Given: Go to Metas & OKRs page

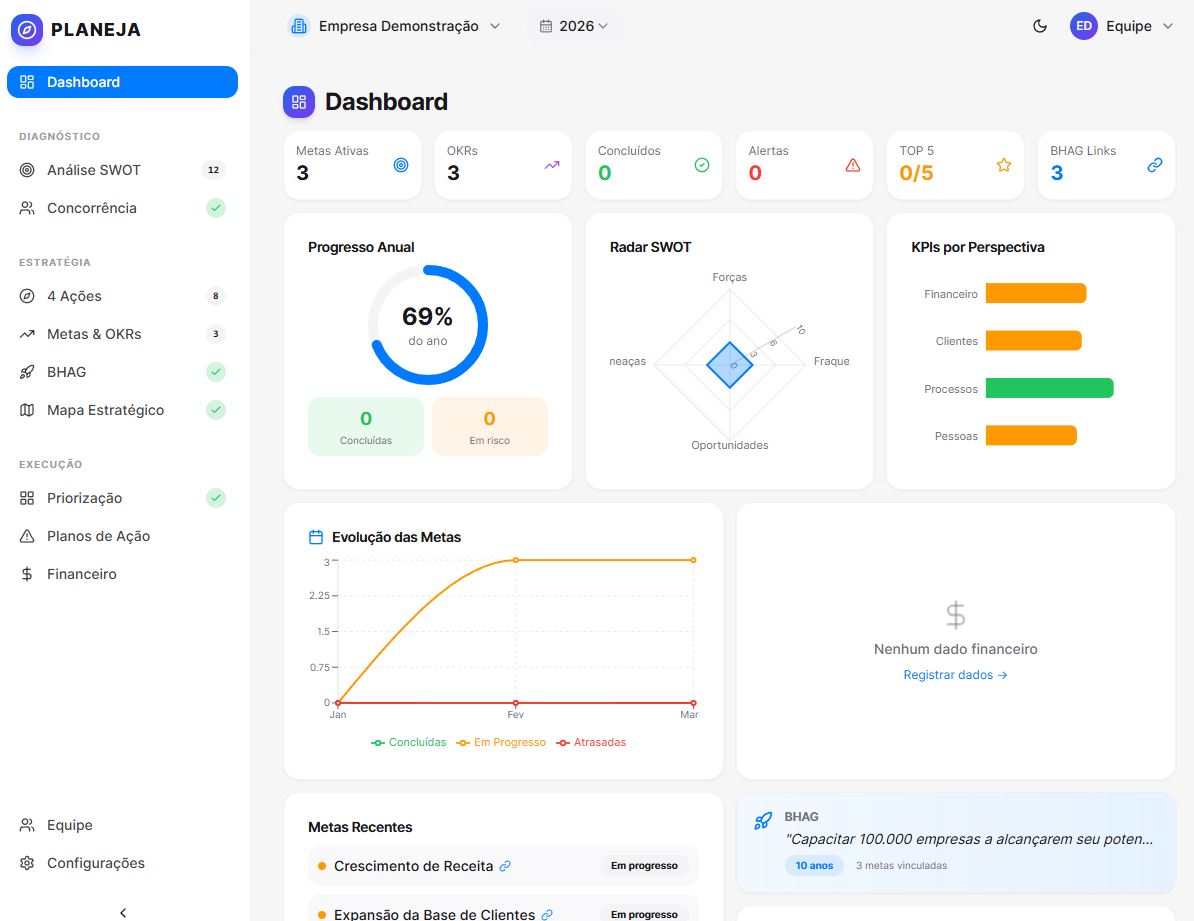Looking at the screenshot, I should coord(94,334).
